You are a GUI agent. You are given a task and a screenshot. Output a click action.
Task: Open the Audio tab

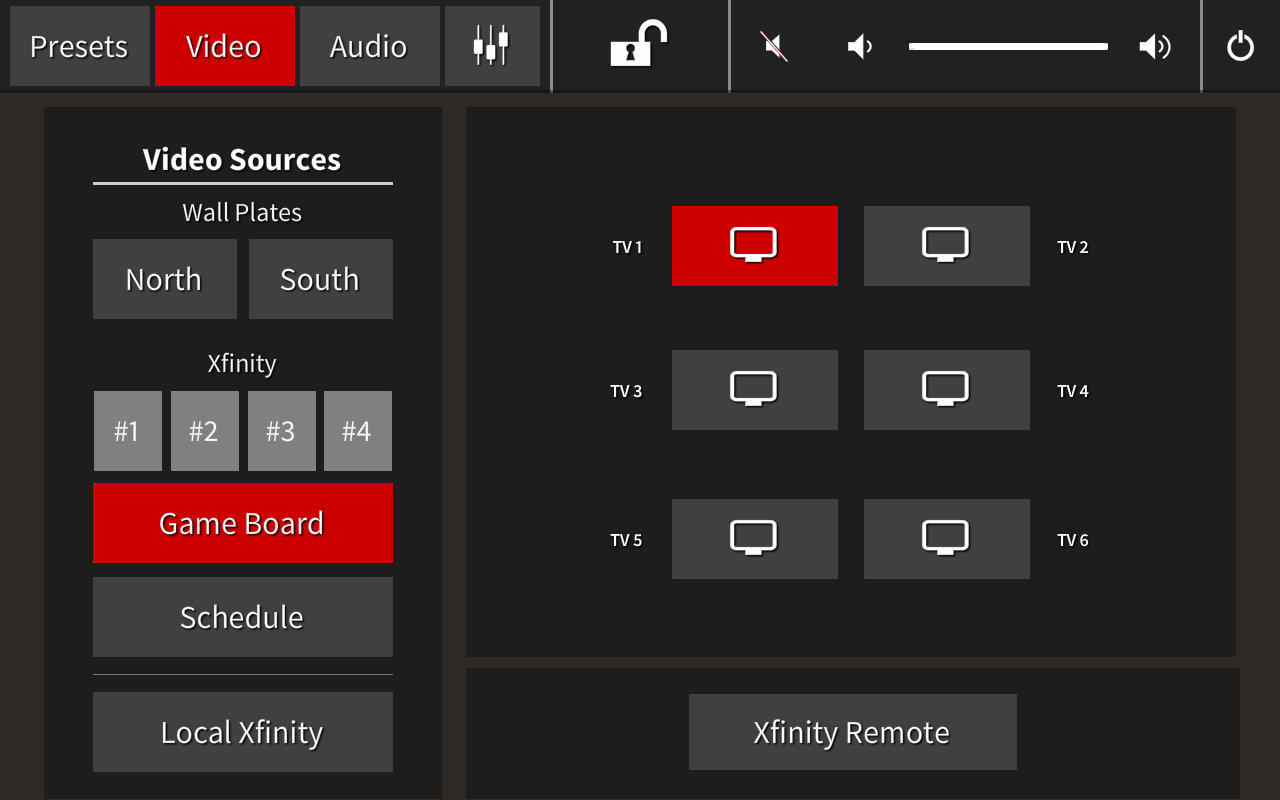369,46
